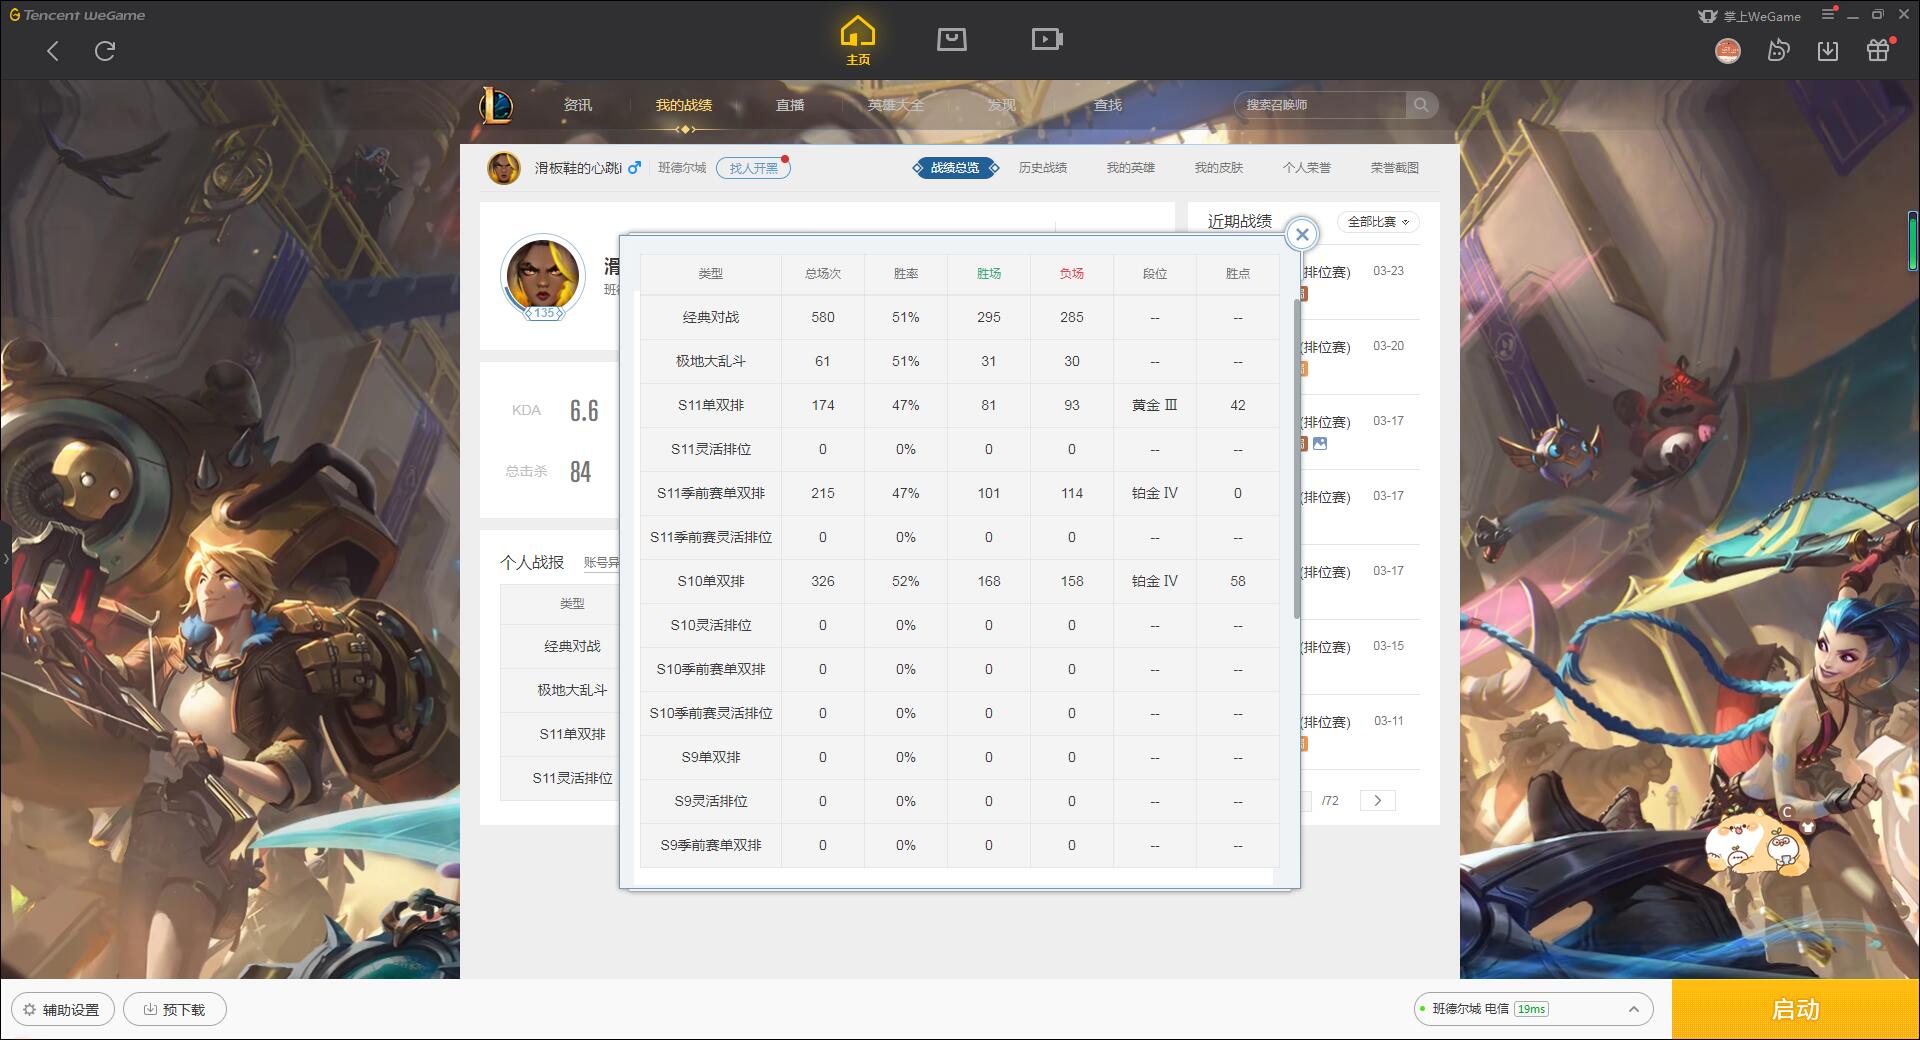Open the user account avatar

point(1728,51)
